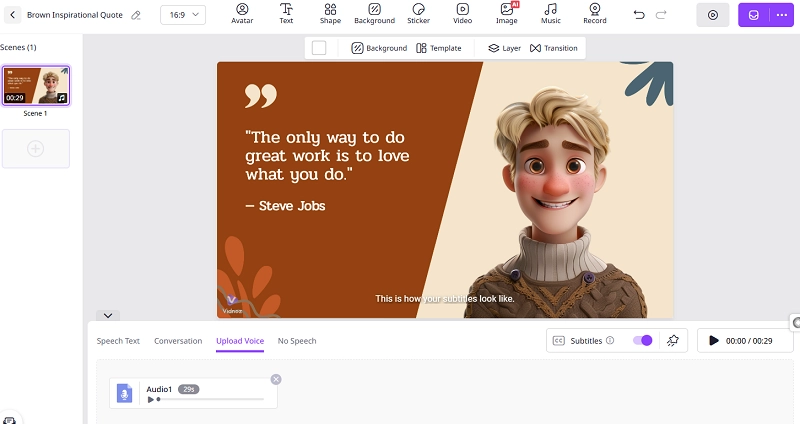800x424 pixels.
Task: Switch to the Speech Text tab
Action: pos(118,341)
